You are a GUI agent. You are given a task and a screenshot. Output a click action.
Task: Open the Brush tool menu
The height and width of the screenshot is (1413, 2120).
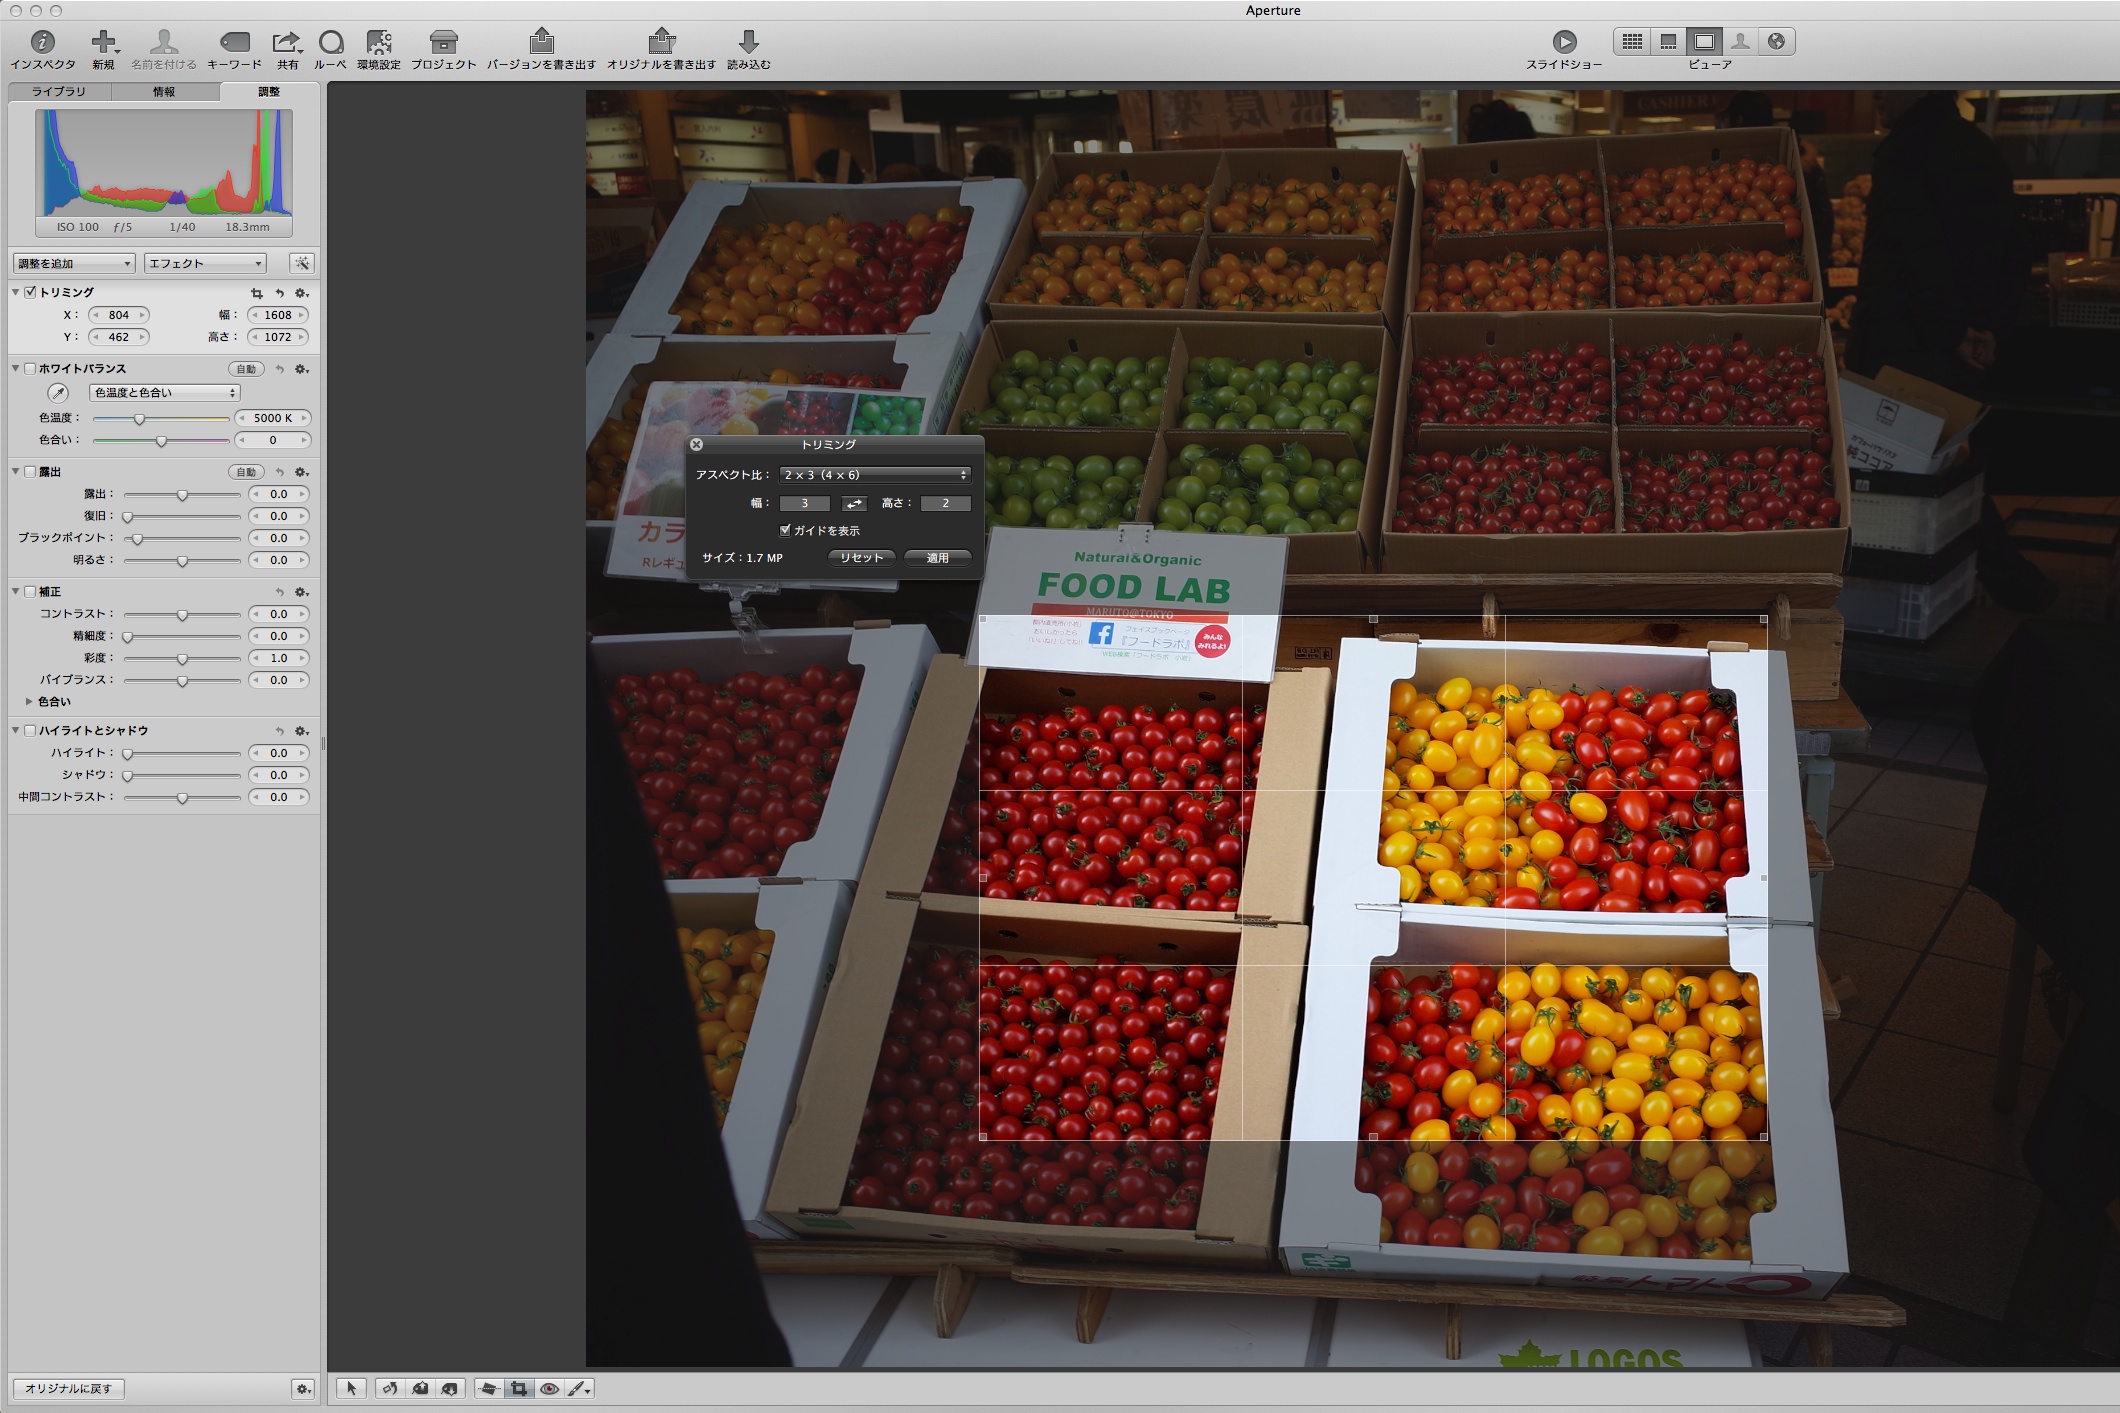coord(580,1388)
